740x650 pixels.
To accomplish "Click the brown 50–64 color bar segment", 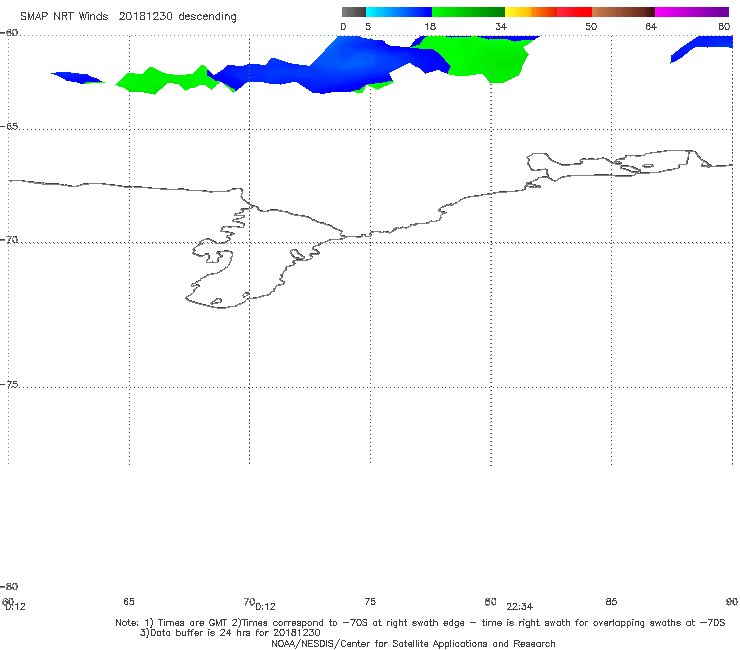I will point(623,12).
